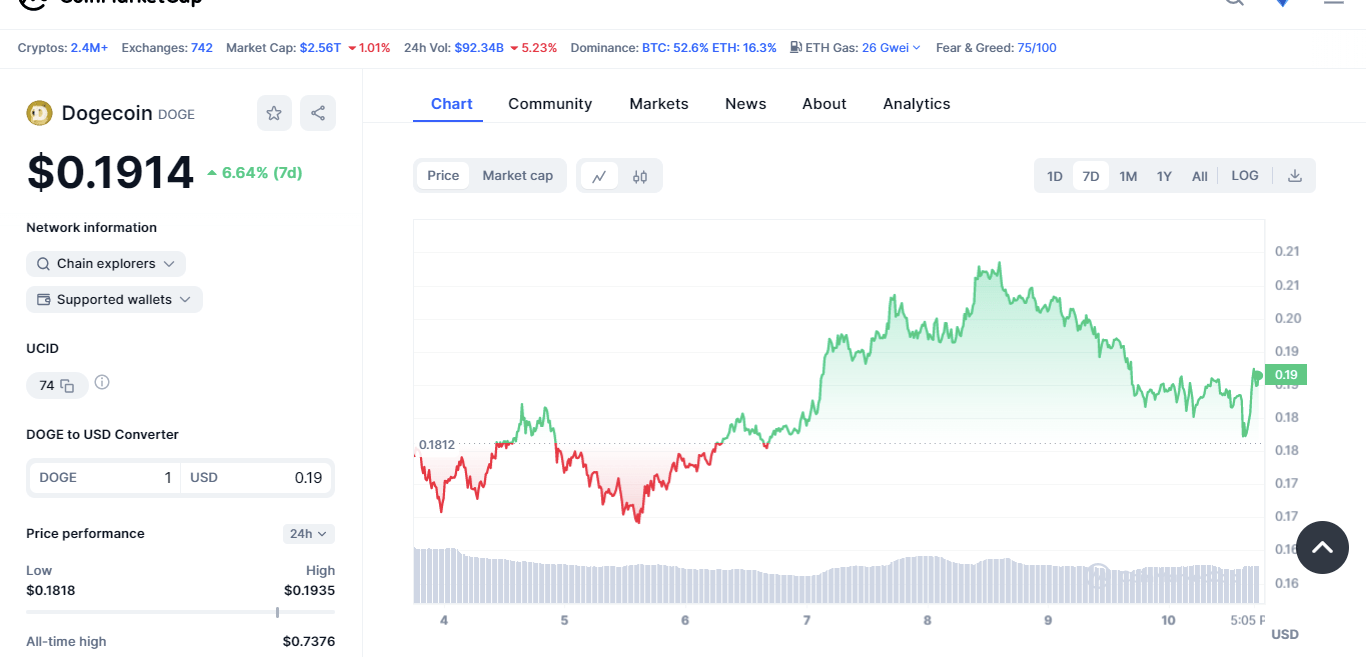Click the date label 9 on chart axis

click(1048, 620)
